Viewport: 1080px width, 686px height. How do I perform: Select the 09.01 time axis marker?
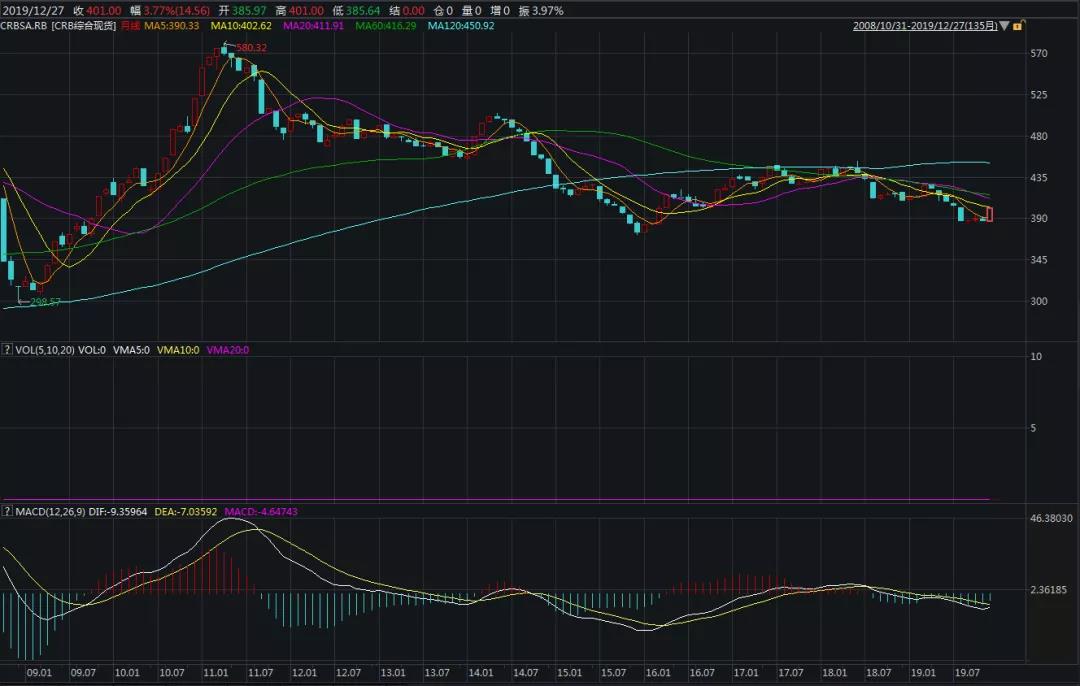(x=39, y=672)
